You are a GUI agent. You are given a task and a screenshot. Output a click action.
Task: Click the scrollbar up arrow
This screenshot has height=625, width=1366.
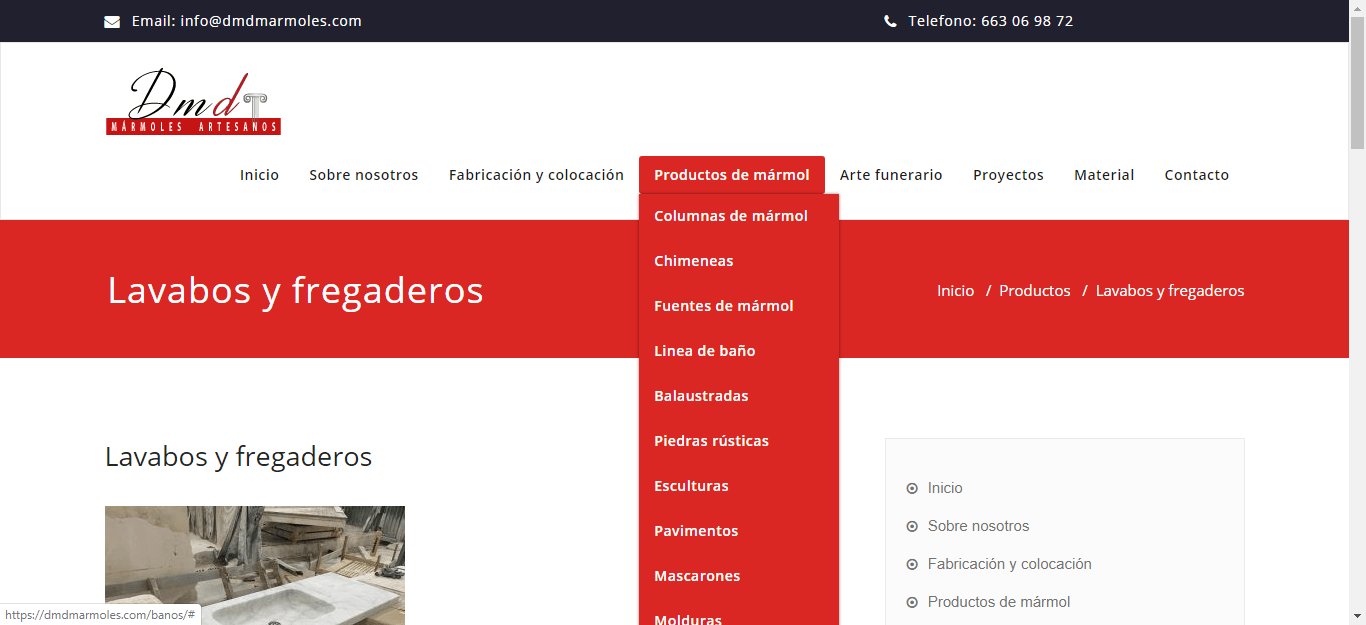[x=1357, y=7]
